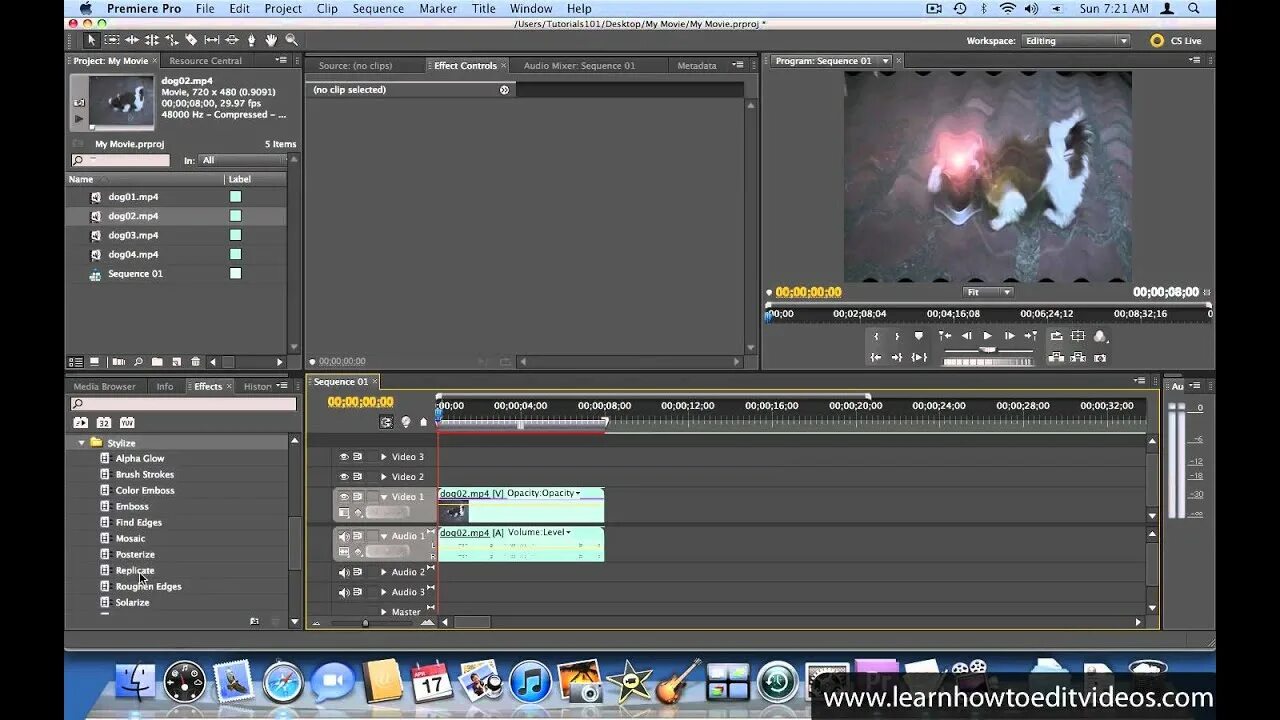Select the Rate Stretch tool
The height and width of the screenshot is (720, 1280).
coord(172,40)
